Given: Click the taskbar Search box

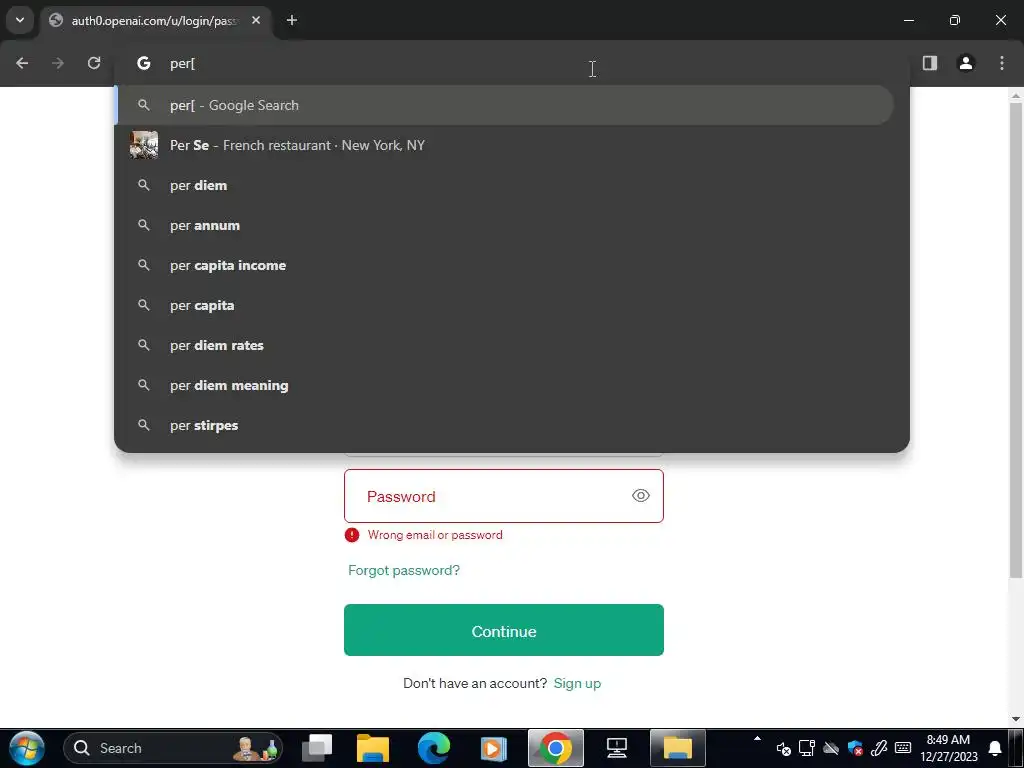Looking at the screenshot, I should (x=173, y=748).
